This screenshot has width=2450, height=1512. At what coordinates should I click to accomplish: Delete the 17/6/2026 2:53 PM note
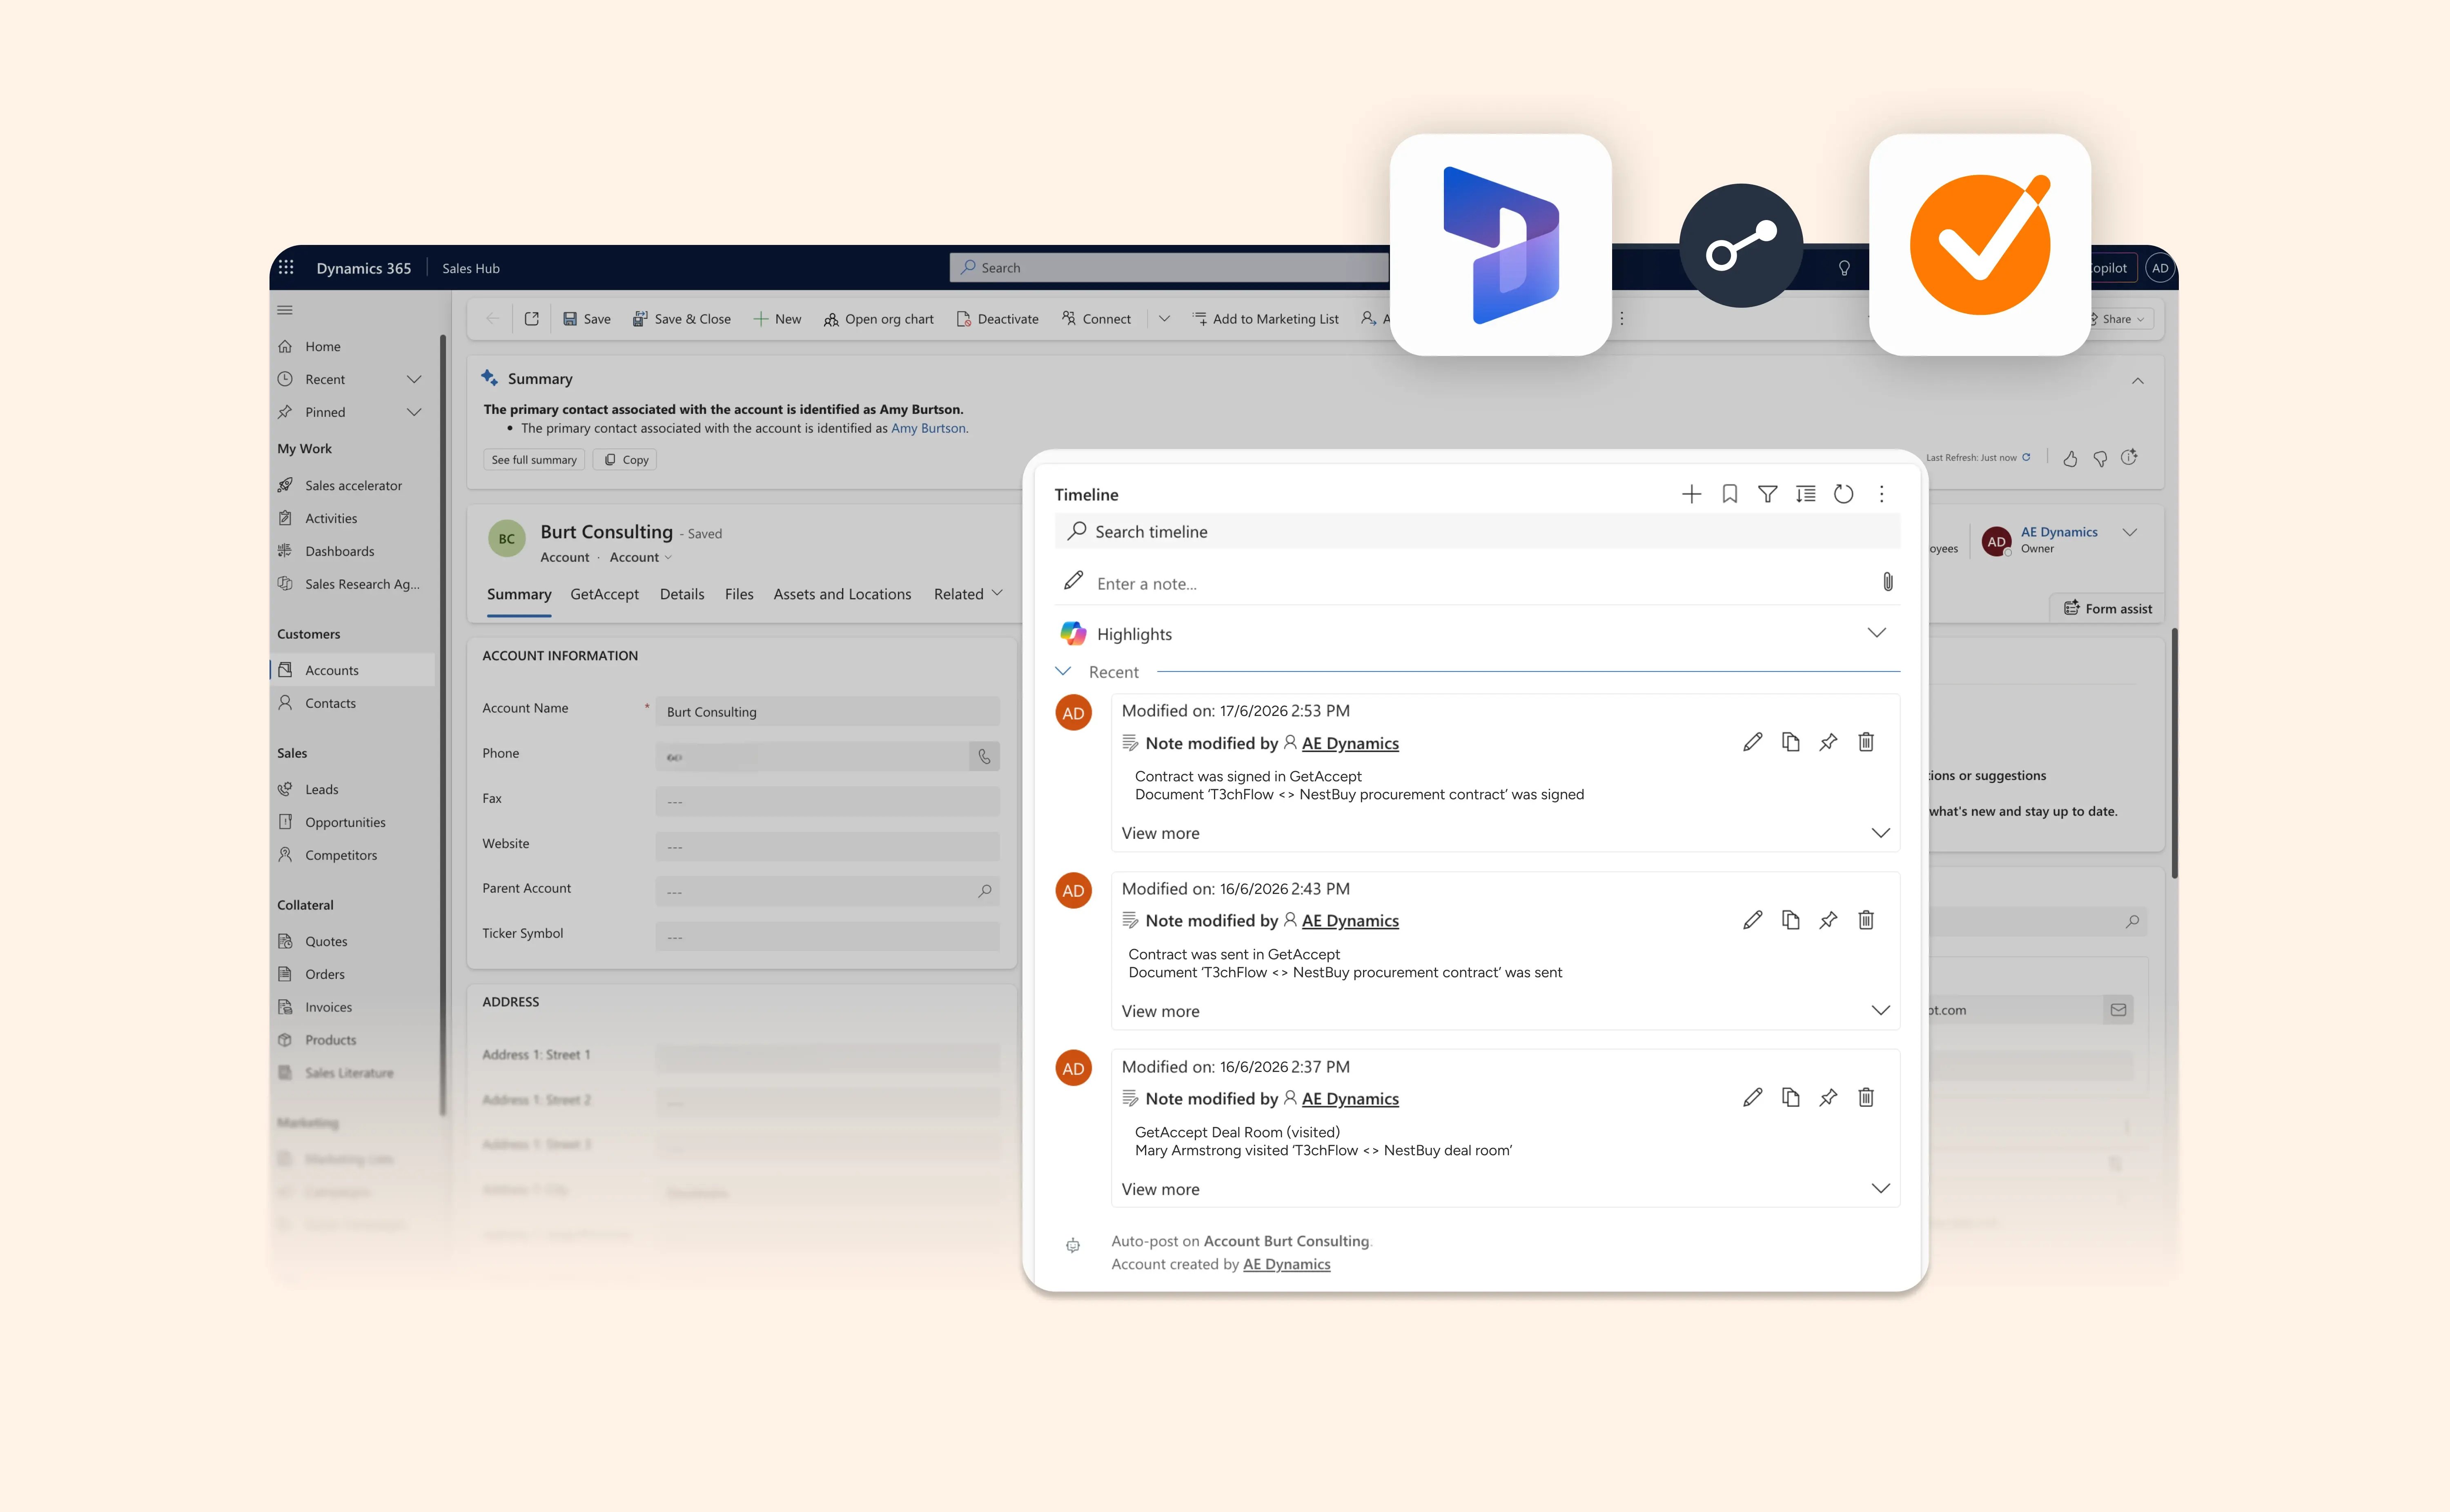(1866, 742)
